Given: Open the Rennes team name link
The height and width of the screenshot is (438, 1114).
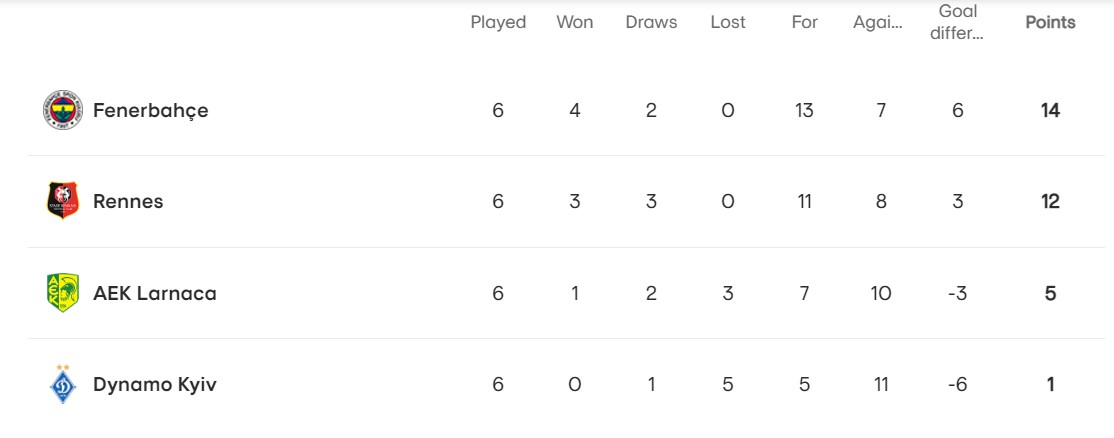Looking at the screenshot, I should tap(128, 202).
